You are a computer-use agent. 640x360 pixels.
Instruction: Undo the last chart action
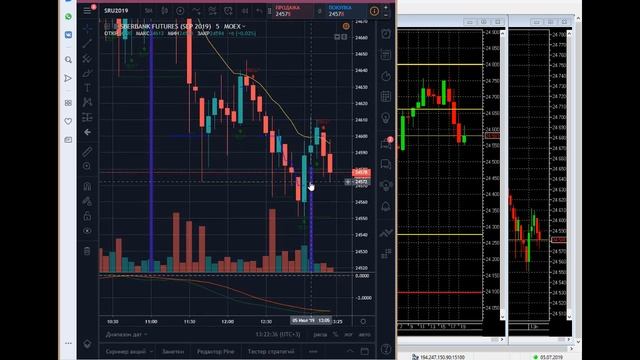coord(259,11)
